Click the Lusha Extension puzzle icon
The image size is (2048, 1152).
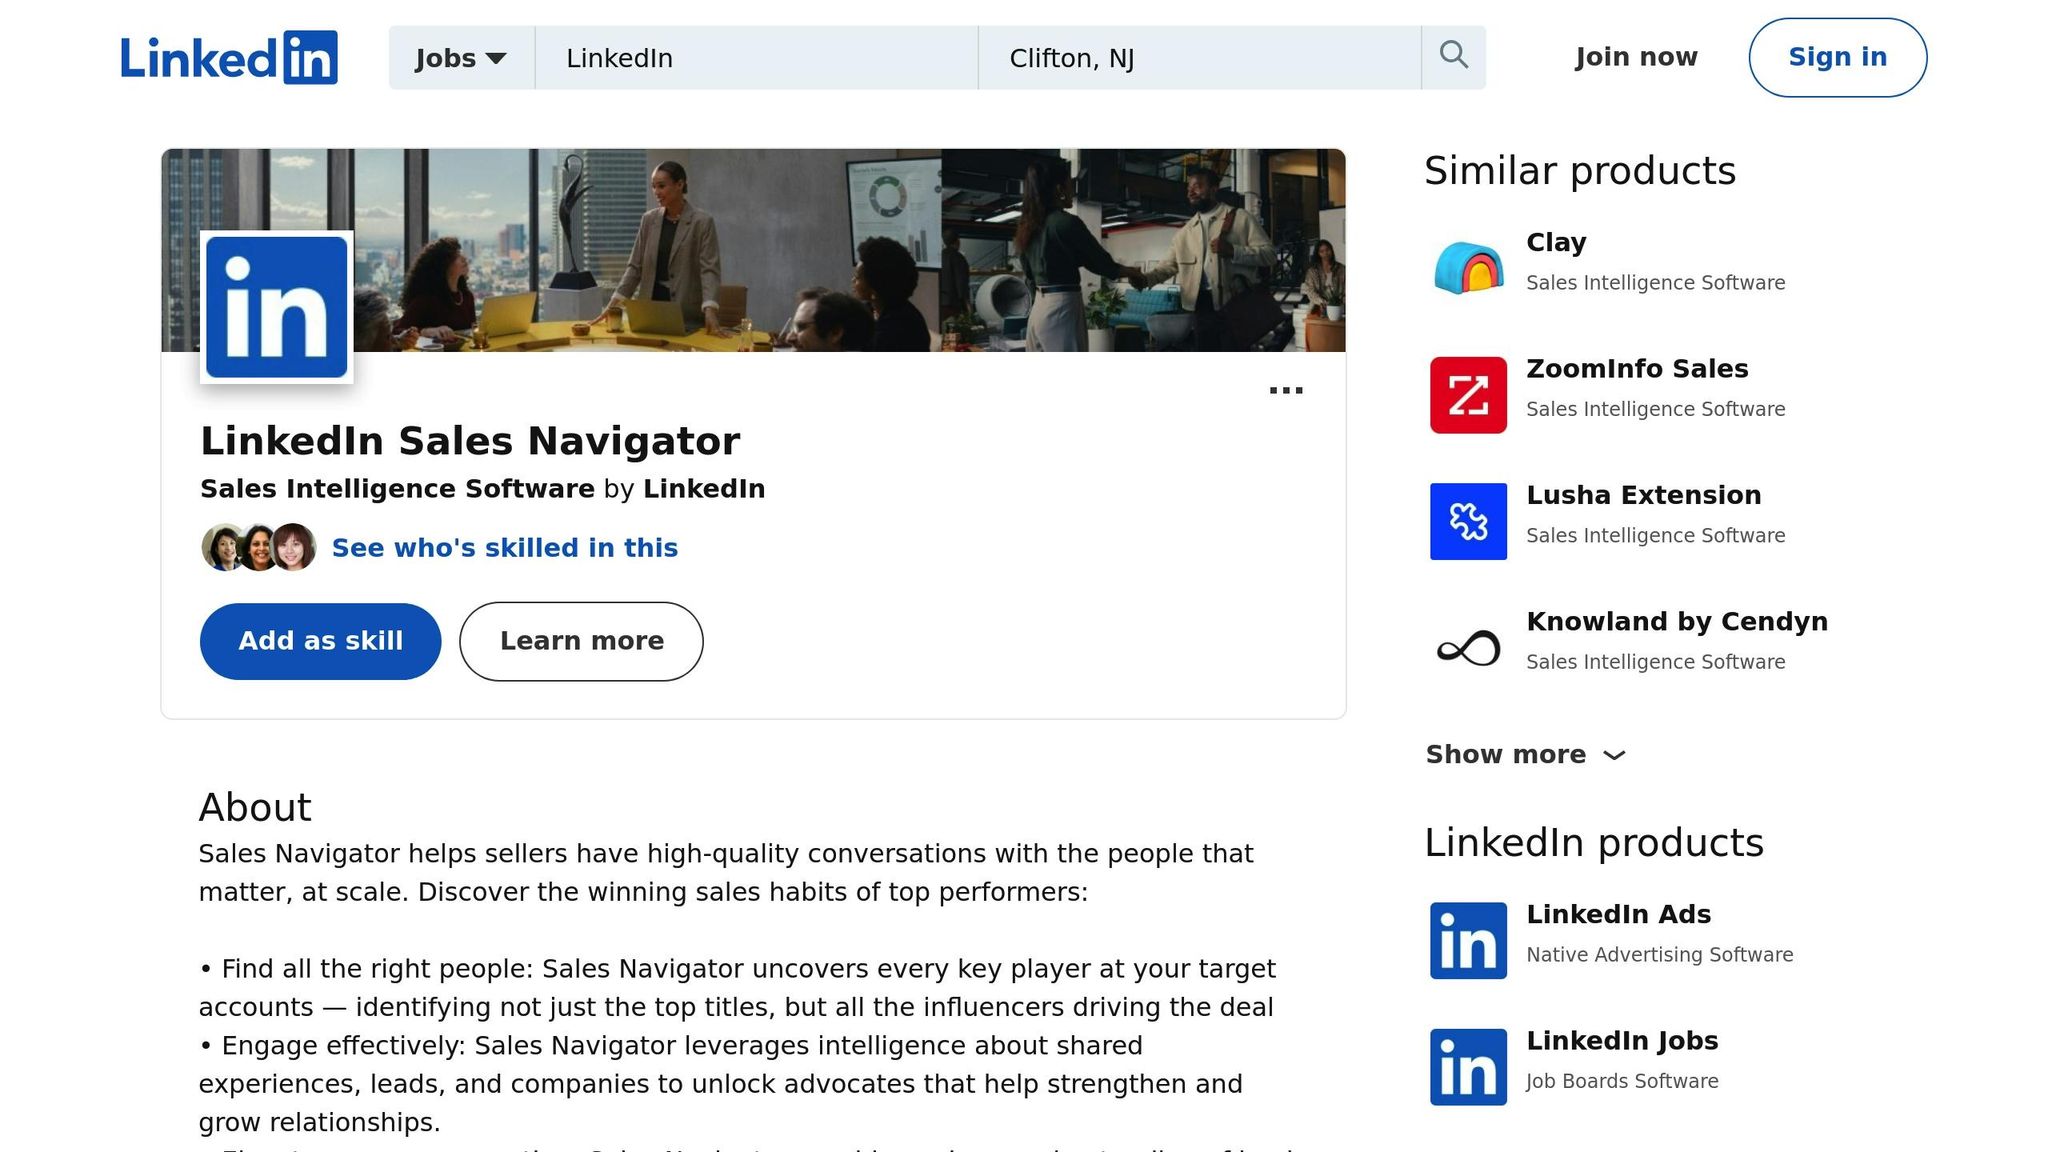[1467, 521]
